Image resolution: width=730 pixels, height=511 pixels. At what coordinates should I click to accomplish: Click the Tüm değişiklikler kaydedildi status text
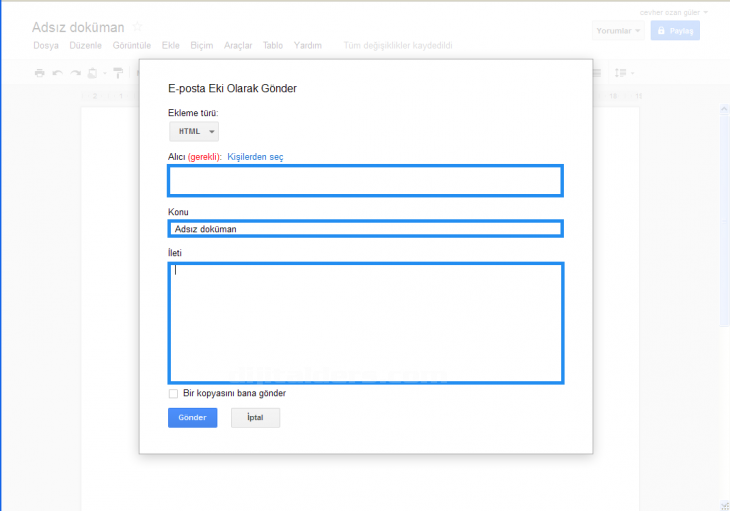(x=398, y=46)
